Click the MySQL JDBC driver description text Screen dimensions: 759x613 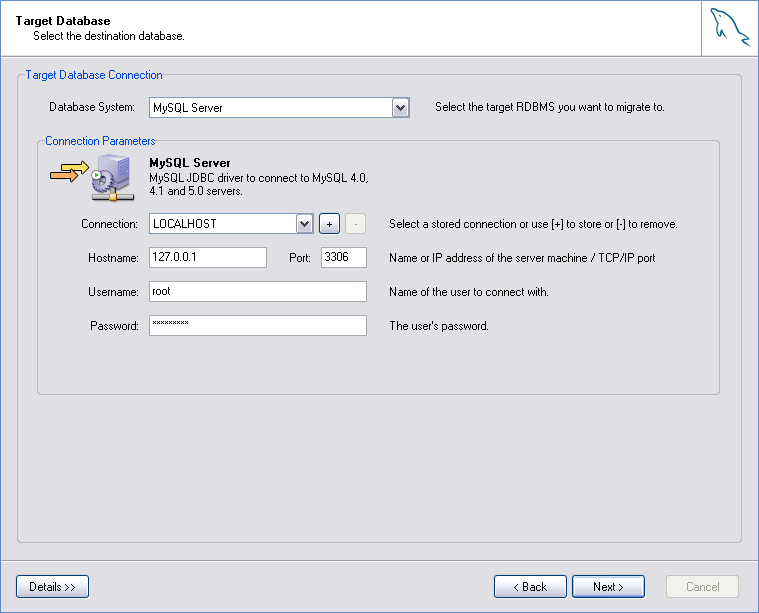coord(259,184)
